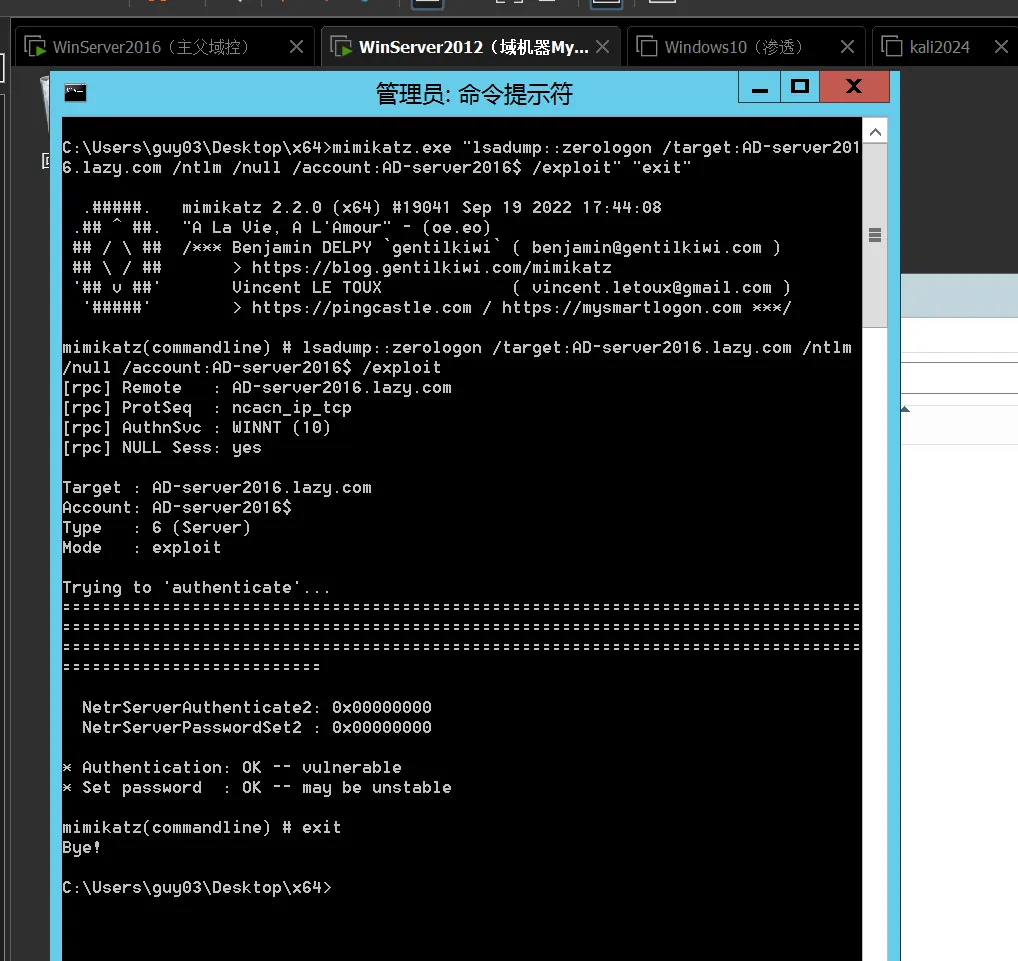Click the scrollbar up arrow
Screen dimensions: 1018x961
pos(875,132)
